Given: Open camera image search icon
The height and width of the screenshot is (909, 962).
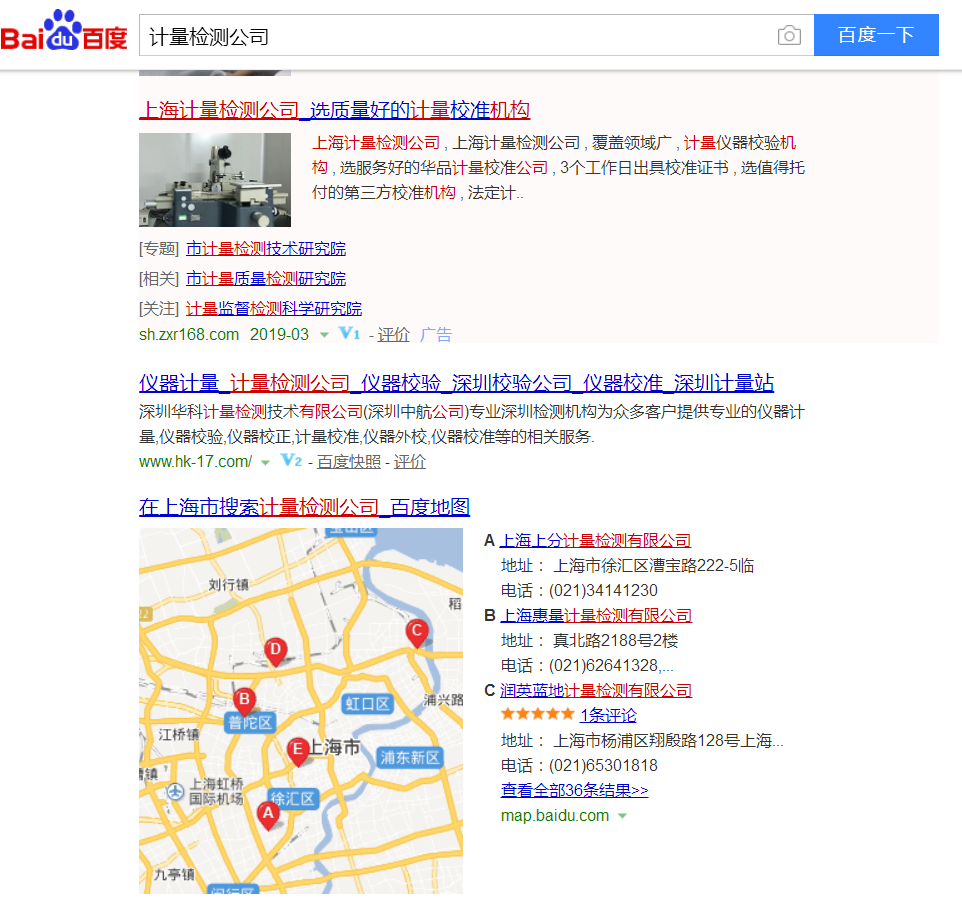Looking at the screenshot, I should coord(789,36).
